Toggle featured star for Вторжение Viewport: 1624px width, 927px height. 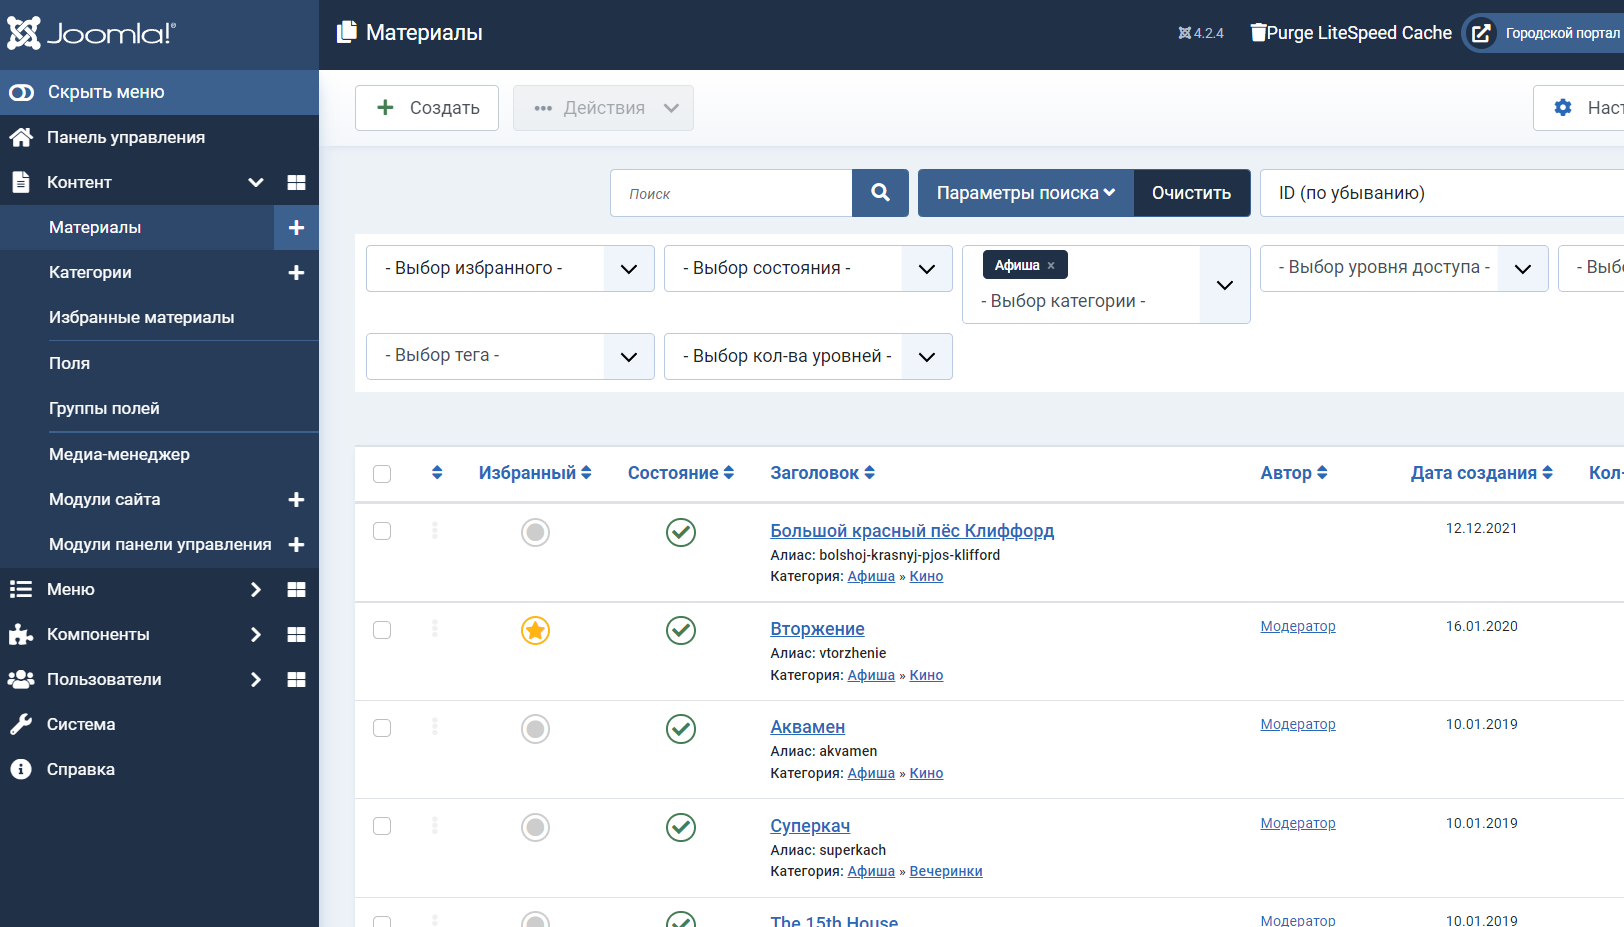point(535,630)
